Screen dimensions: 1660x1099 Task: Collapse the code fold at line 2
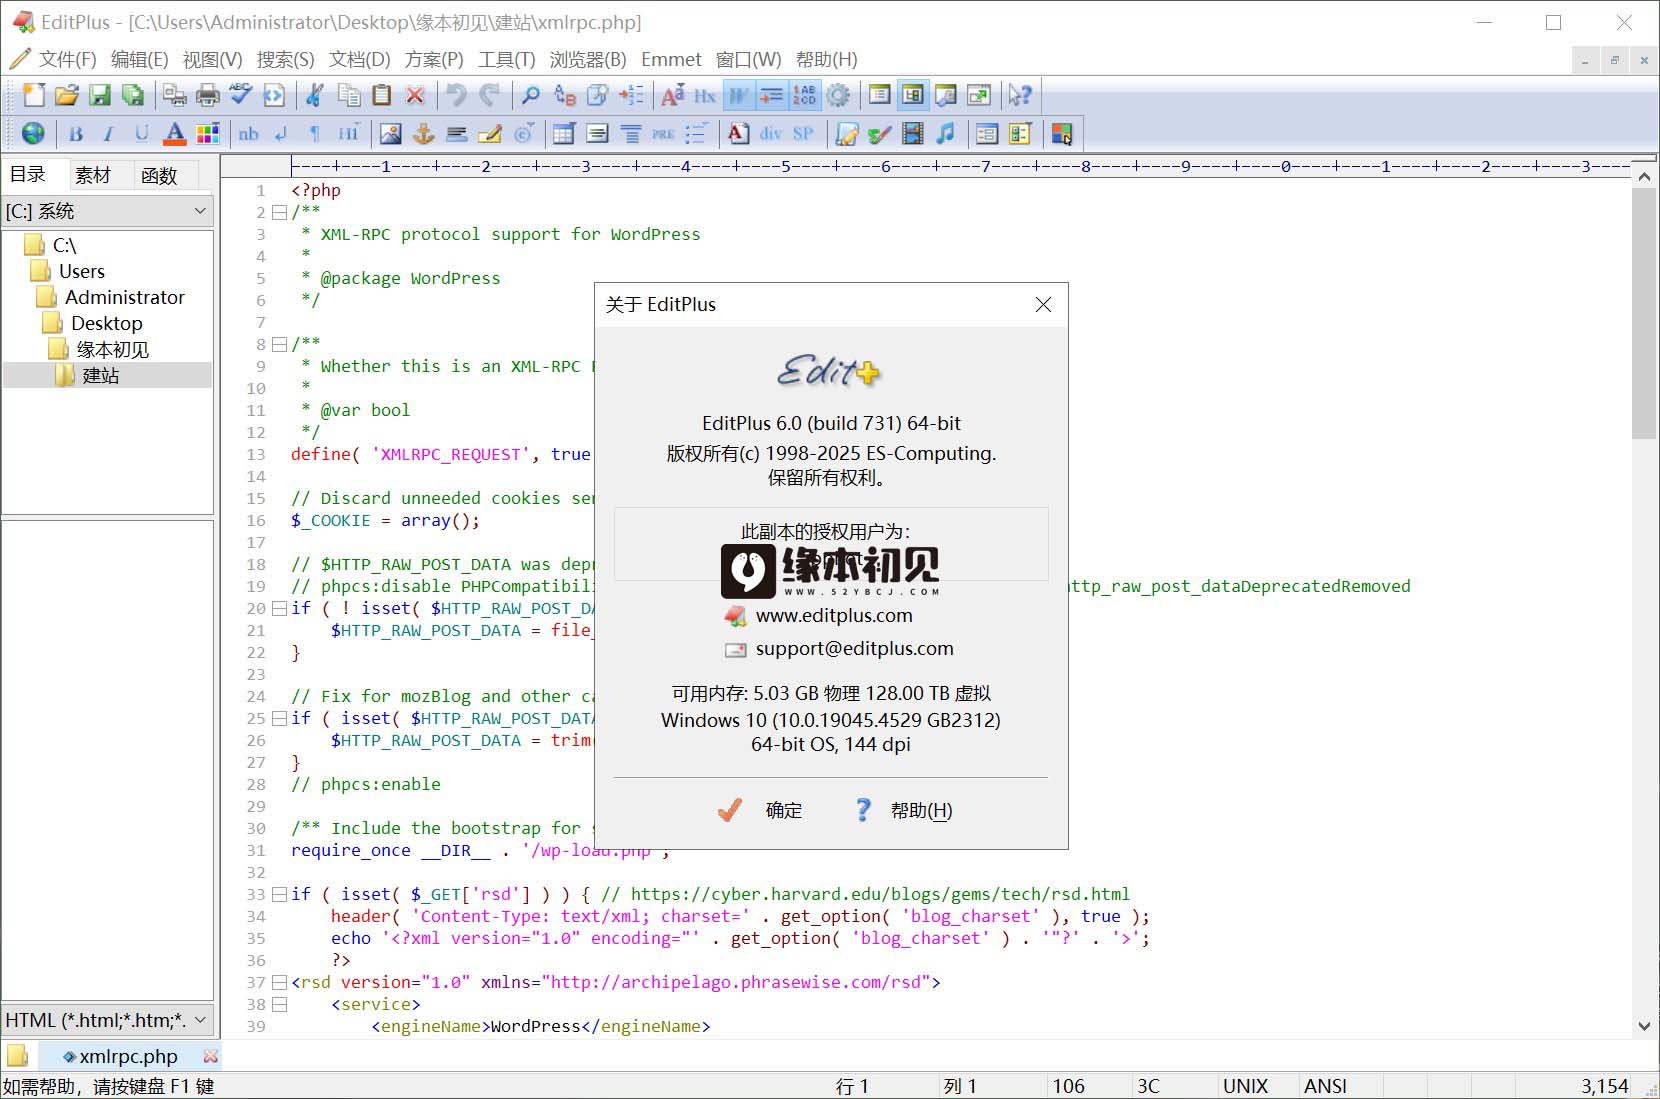click(279, 212)
